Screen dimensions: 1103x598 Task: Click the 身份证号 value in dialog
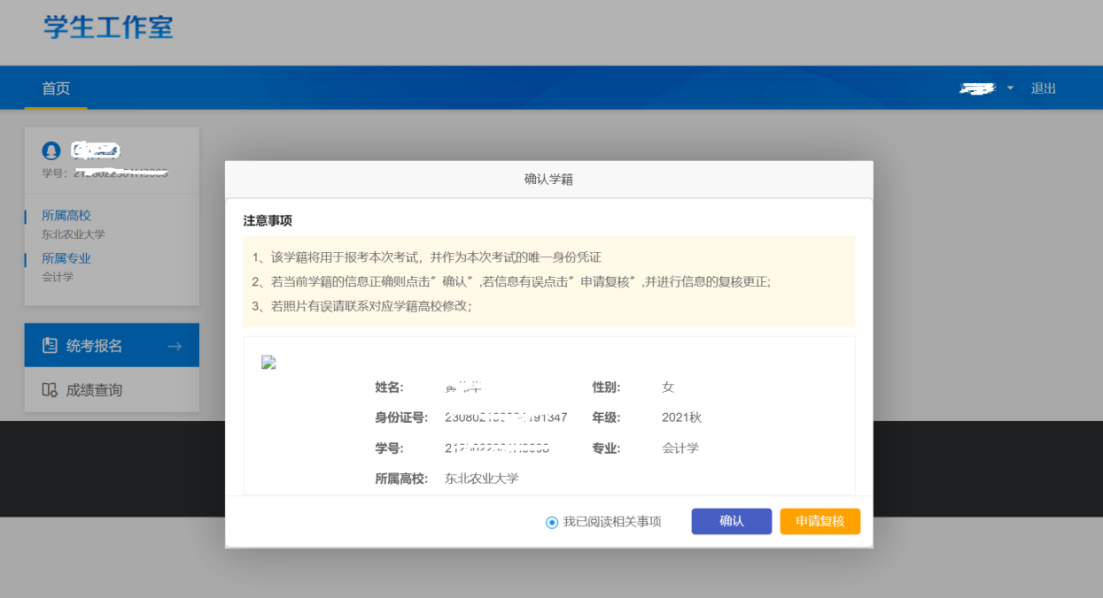505,417
